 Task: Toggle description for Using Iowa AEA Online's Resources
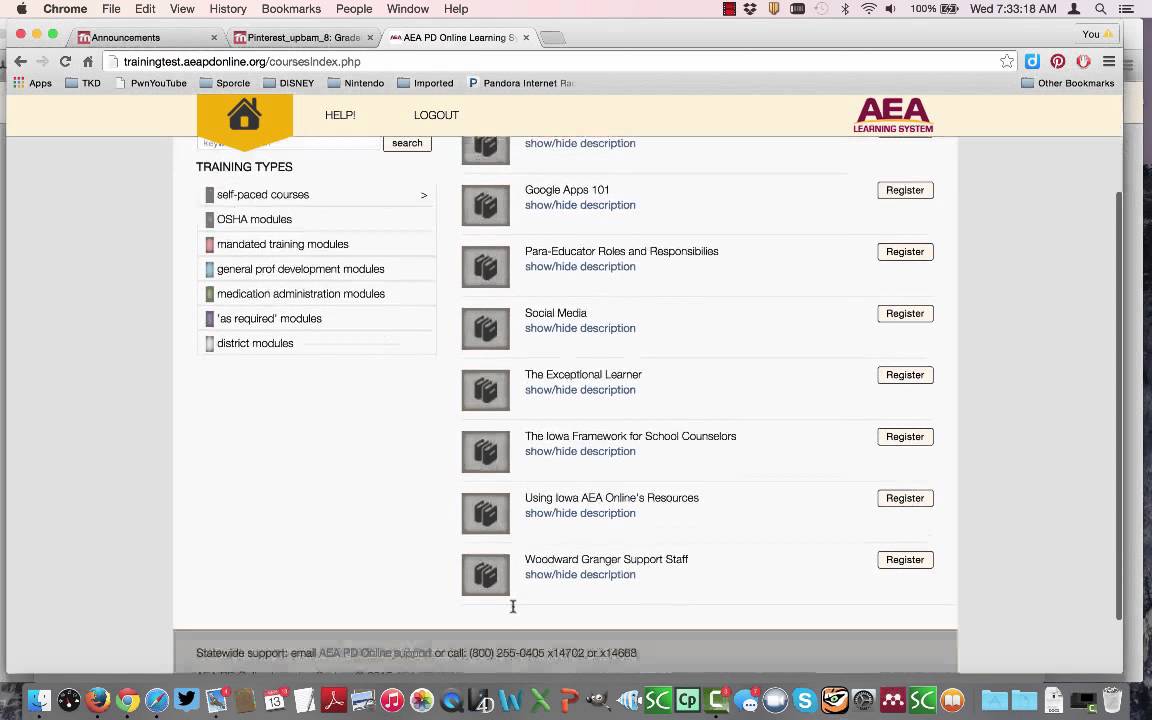tap(580, 513)
